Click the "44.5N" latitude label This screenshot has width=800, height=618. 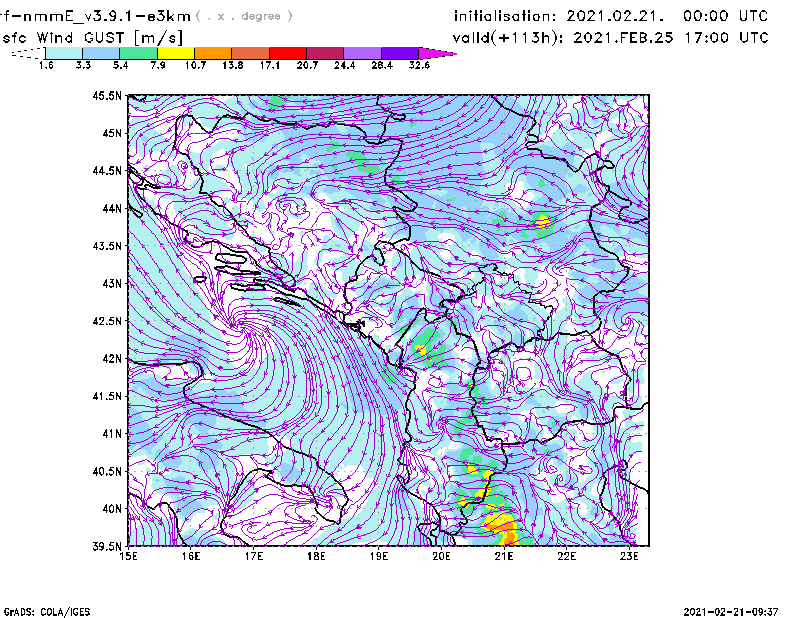(x=107, y=170)
